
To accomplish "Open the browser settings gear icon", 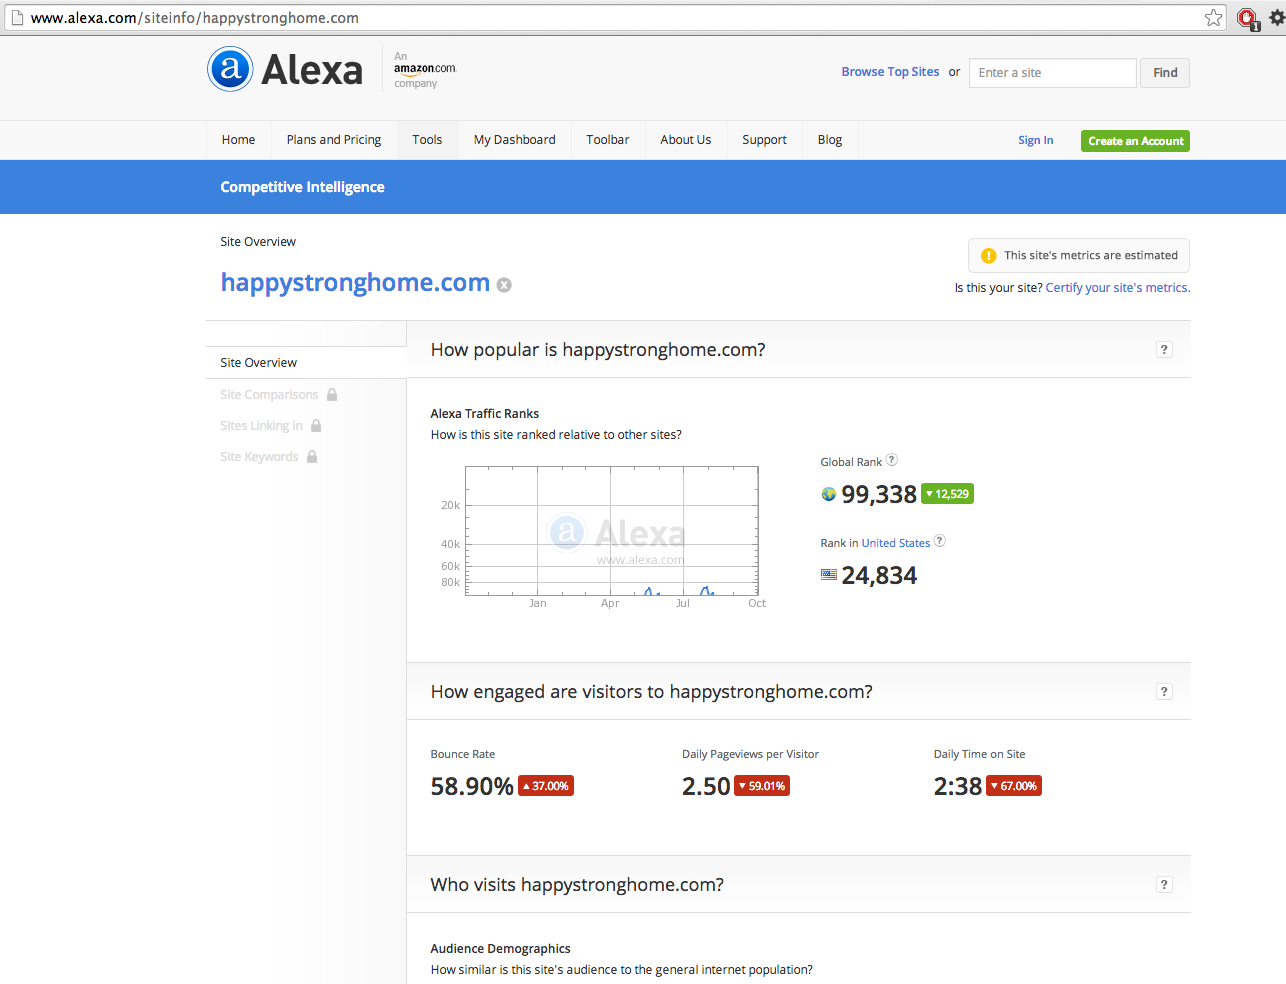I will (1276, 17).
